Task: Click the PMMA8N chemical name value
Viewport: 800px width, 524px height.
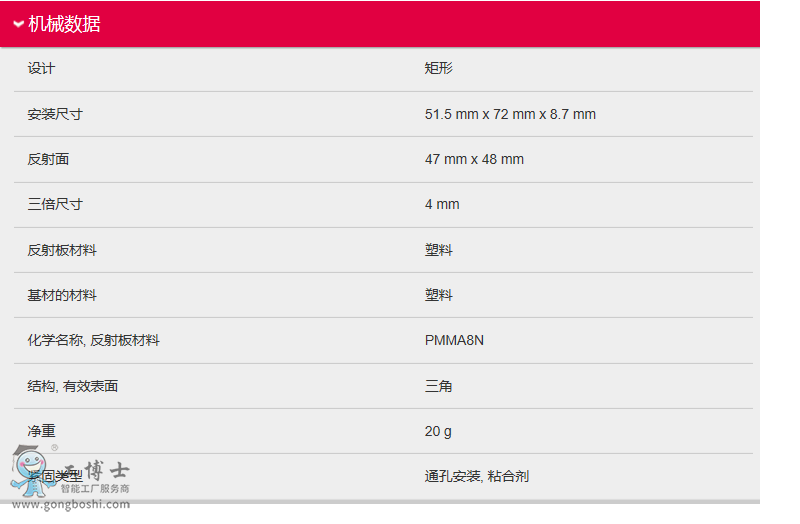Action: pos(454,340)
